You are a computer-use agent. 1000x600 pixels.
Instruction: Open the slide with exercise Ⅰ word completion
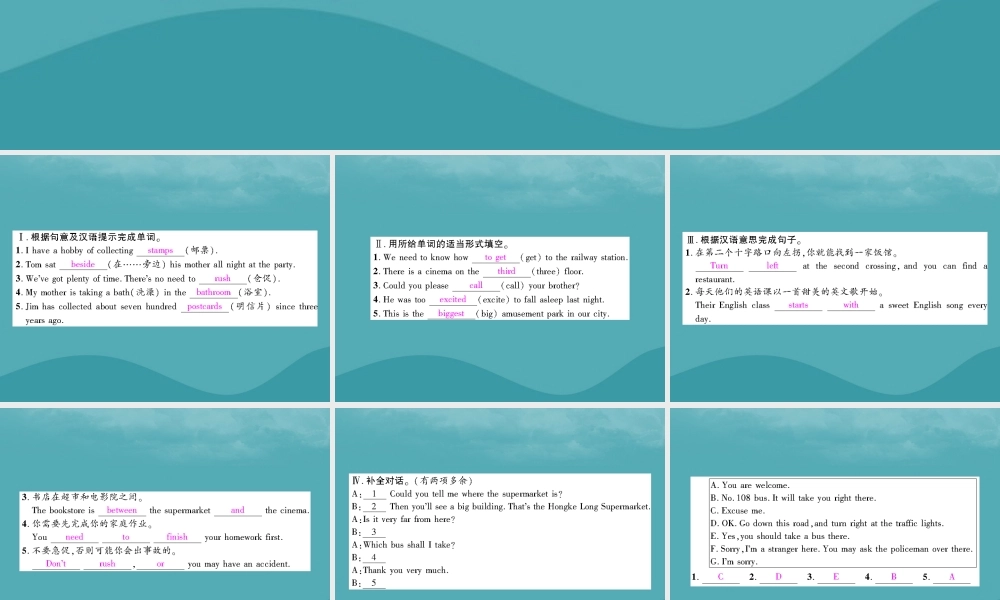coord(165,278)
